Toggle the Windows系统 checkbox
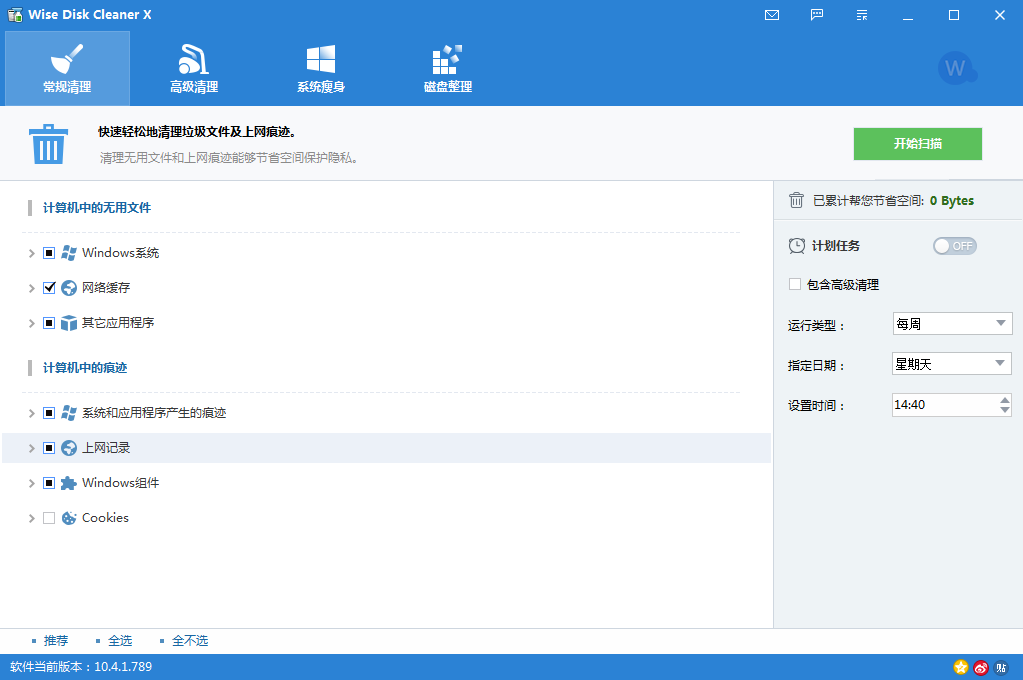This screenshot has height=680, width=1023. (x=49, y=253)
